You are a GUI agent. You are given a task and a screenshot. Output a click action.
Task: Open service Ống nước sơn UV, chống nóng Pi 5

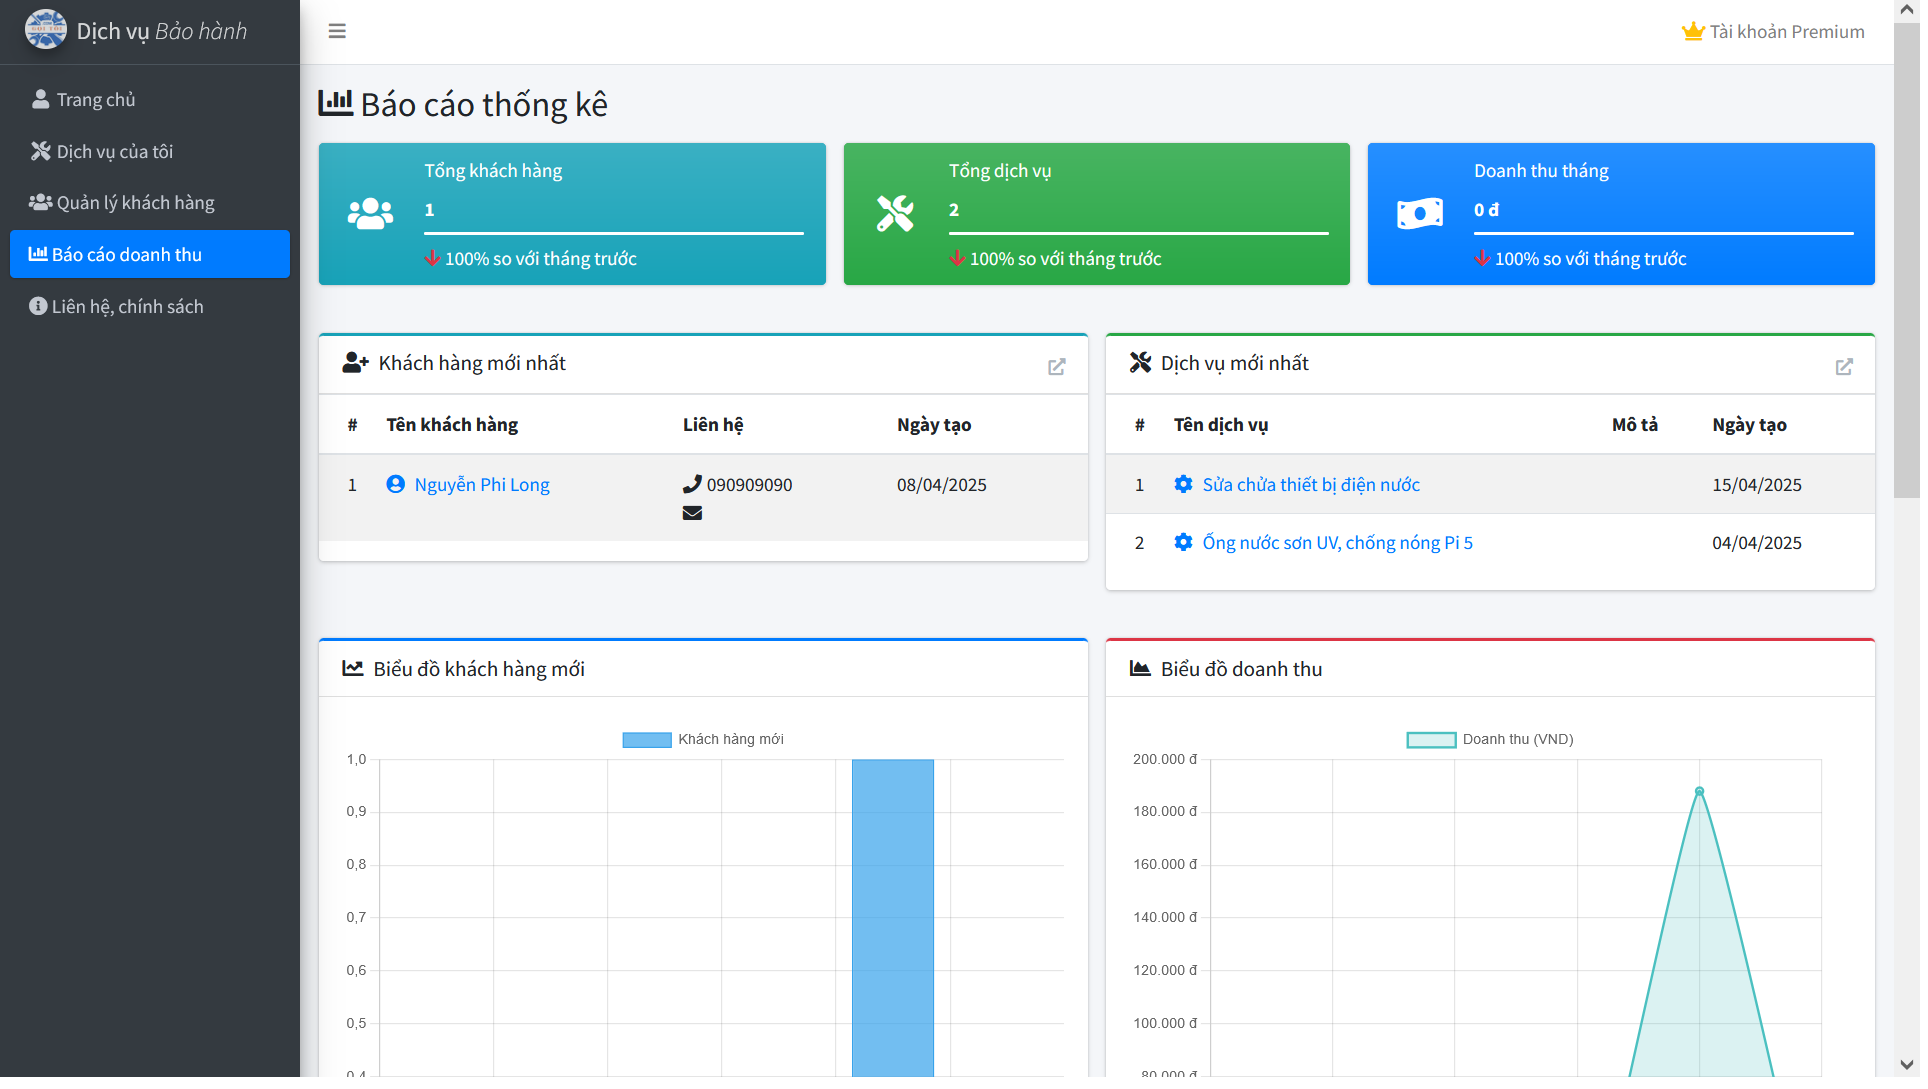(1336, 543)
